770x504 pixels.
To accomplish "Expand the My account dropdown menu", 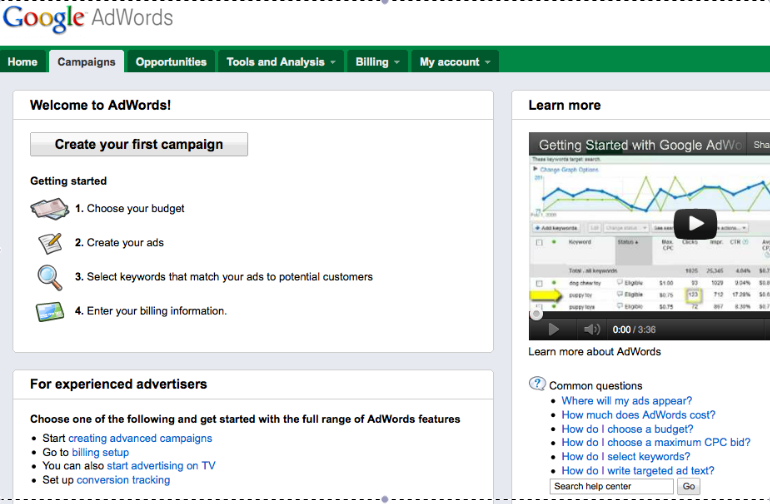I will pos(455,62).
